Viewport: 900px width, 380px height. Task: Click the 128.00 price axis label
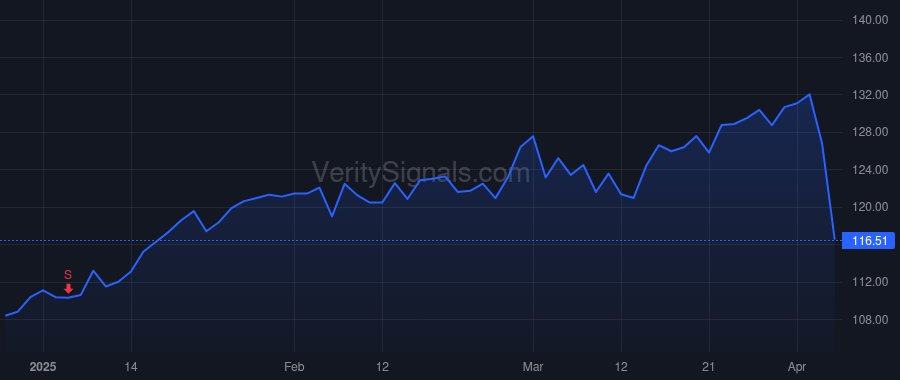click(x=871, y=133)
